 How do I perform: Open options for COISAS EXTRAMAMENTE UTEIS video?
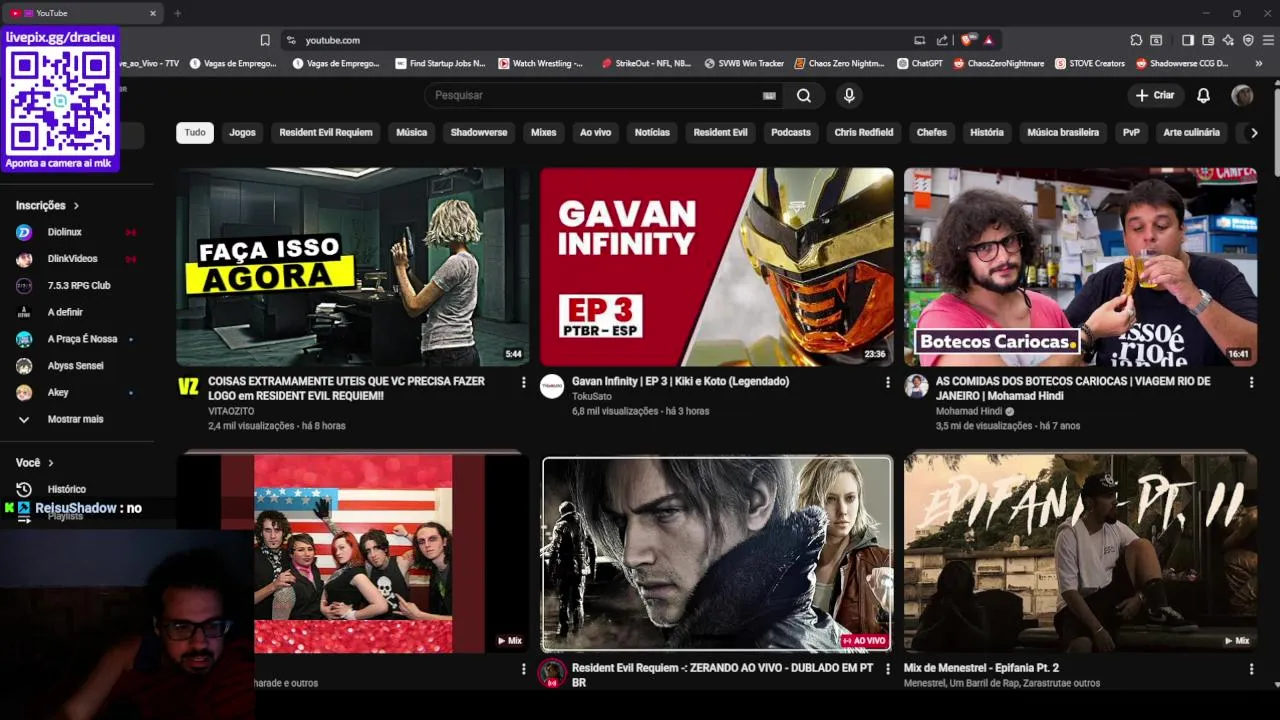pyautogui.click(x=523, y=382)
